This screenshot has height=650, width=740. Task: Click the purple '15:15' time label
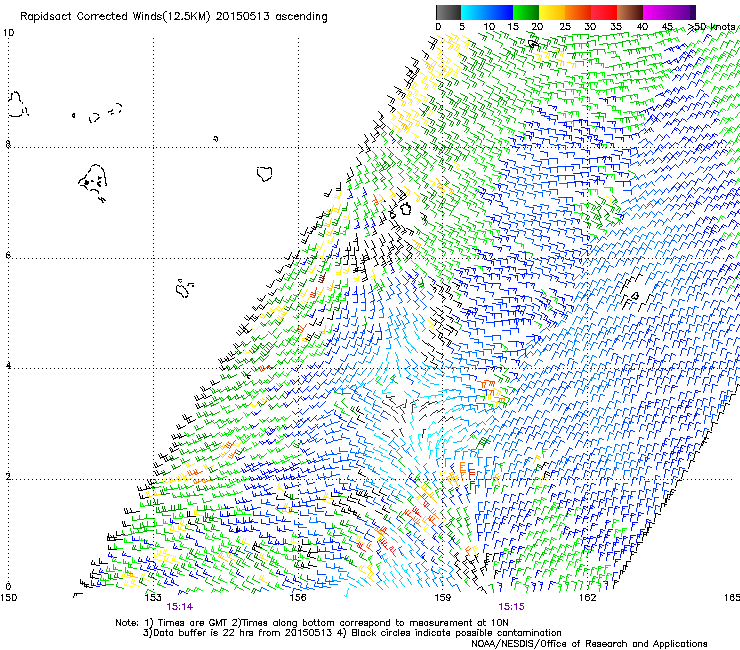click(512, 607)
